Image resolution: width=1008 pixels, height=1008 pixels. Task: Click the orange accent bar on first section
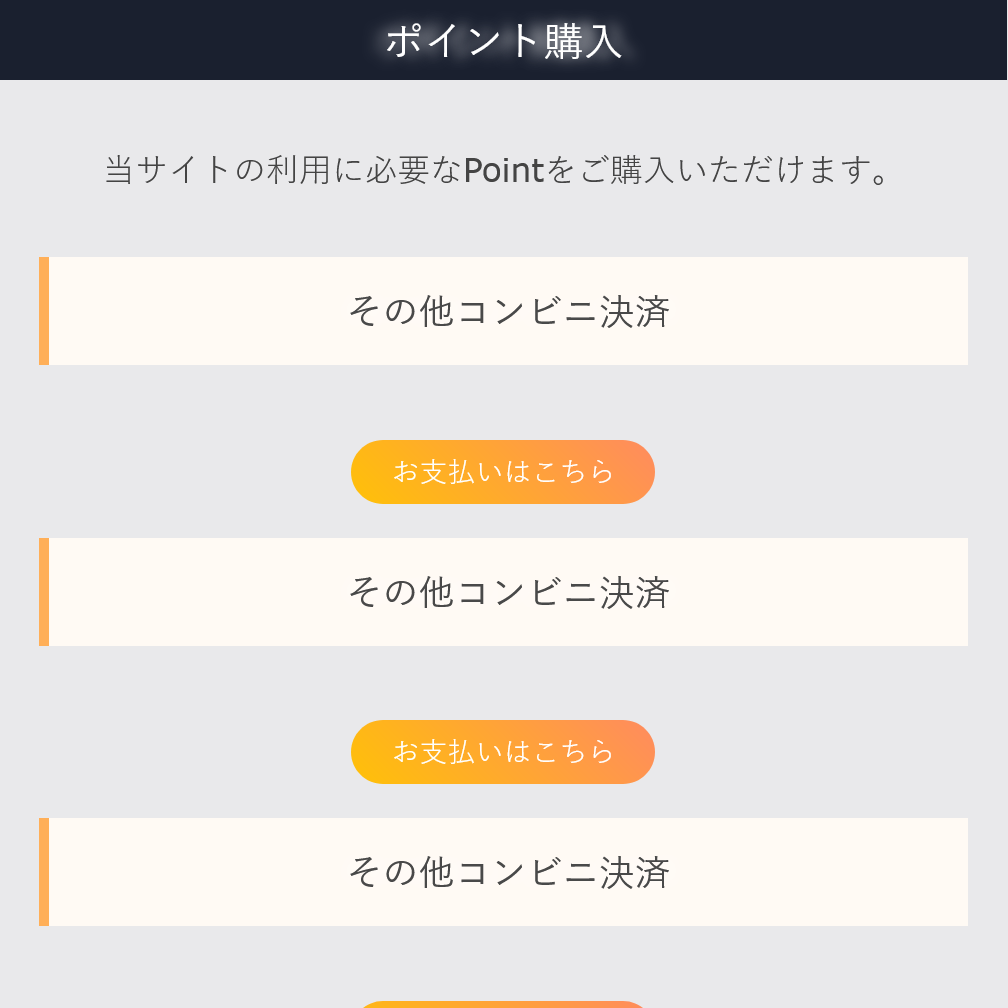tap(44, 311)
